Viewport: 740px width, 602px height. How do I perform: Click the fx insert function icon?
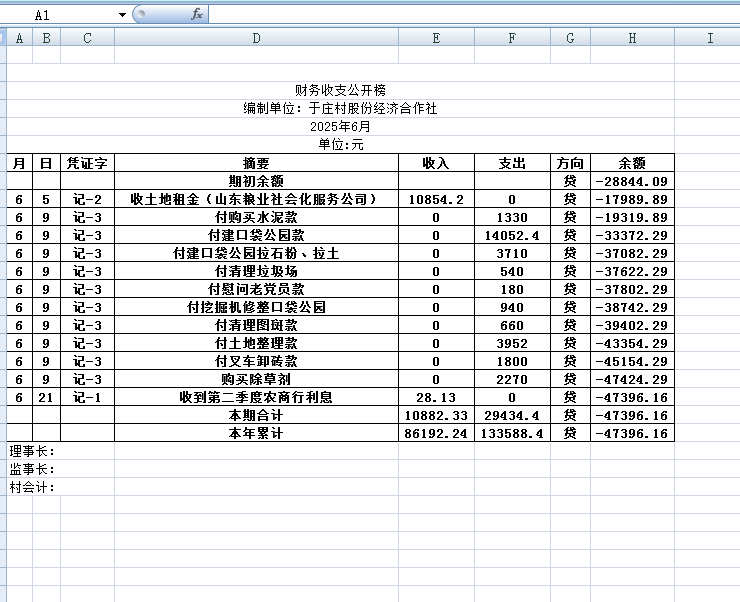197,15
